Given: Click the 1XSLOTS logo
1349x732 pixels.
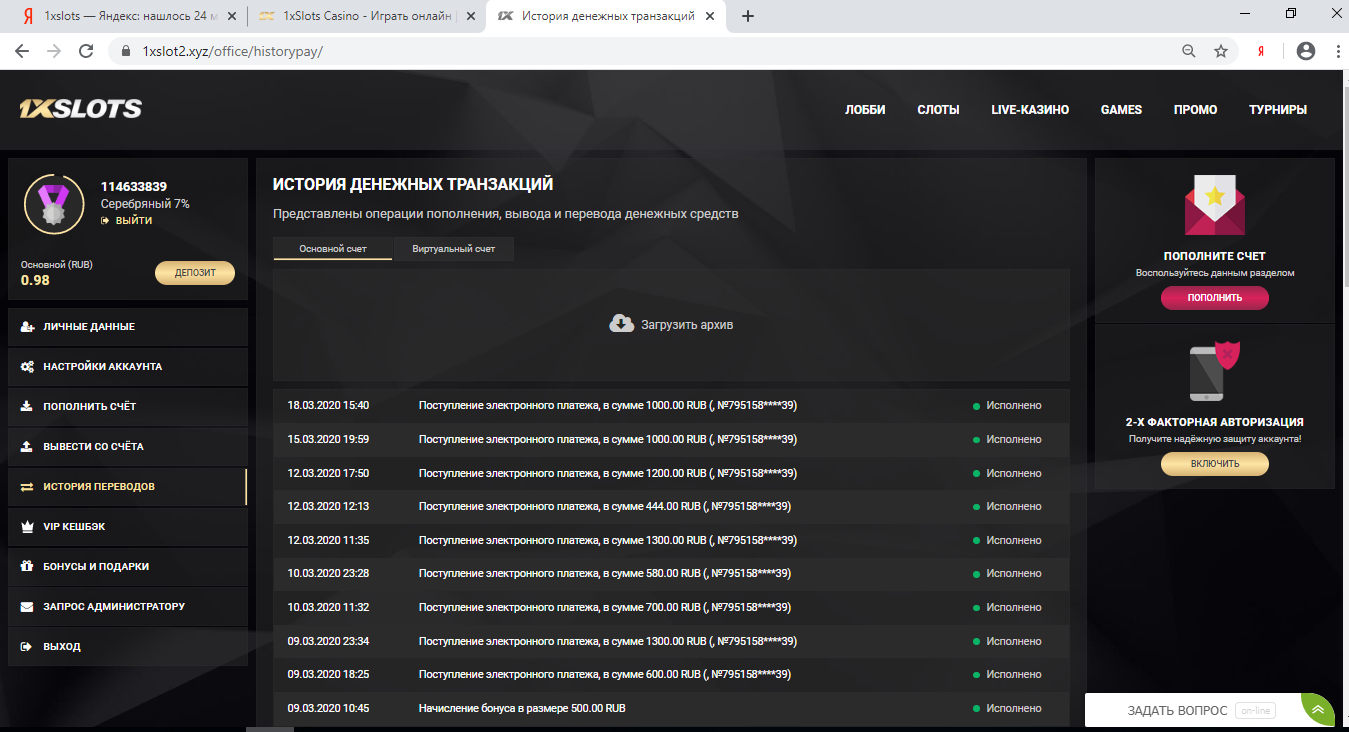Looking at the screenshot, I should point(80,109).
